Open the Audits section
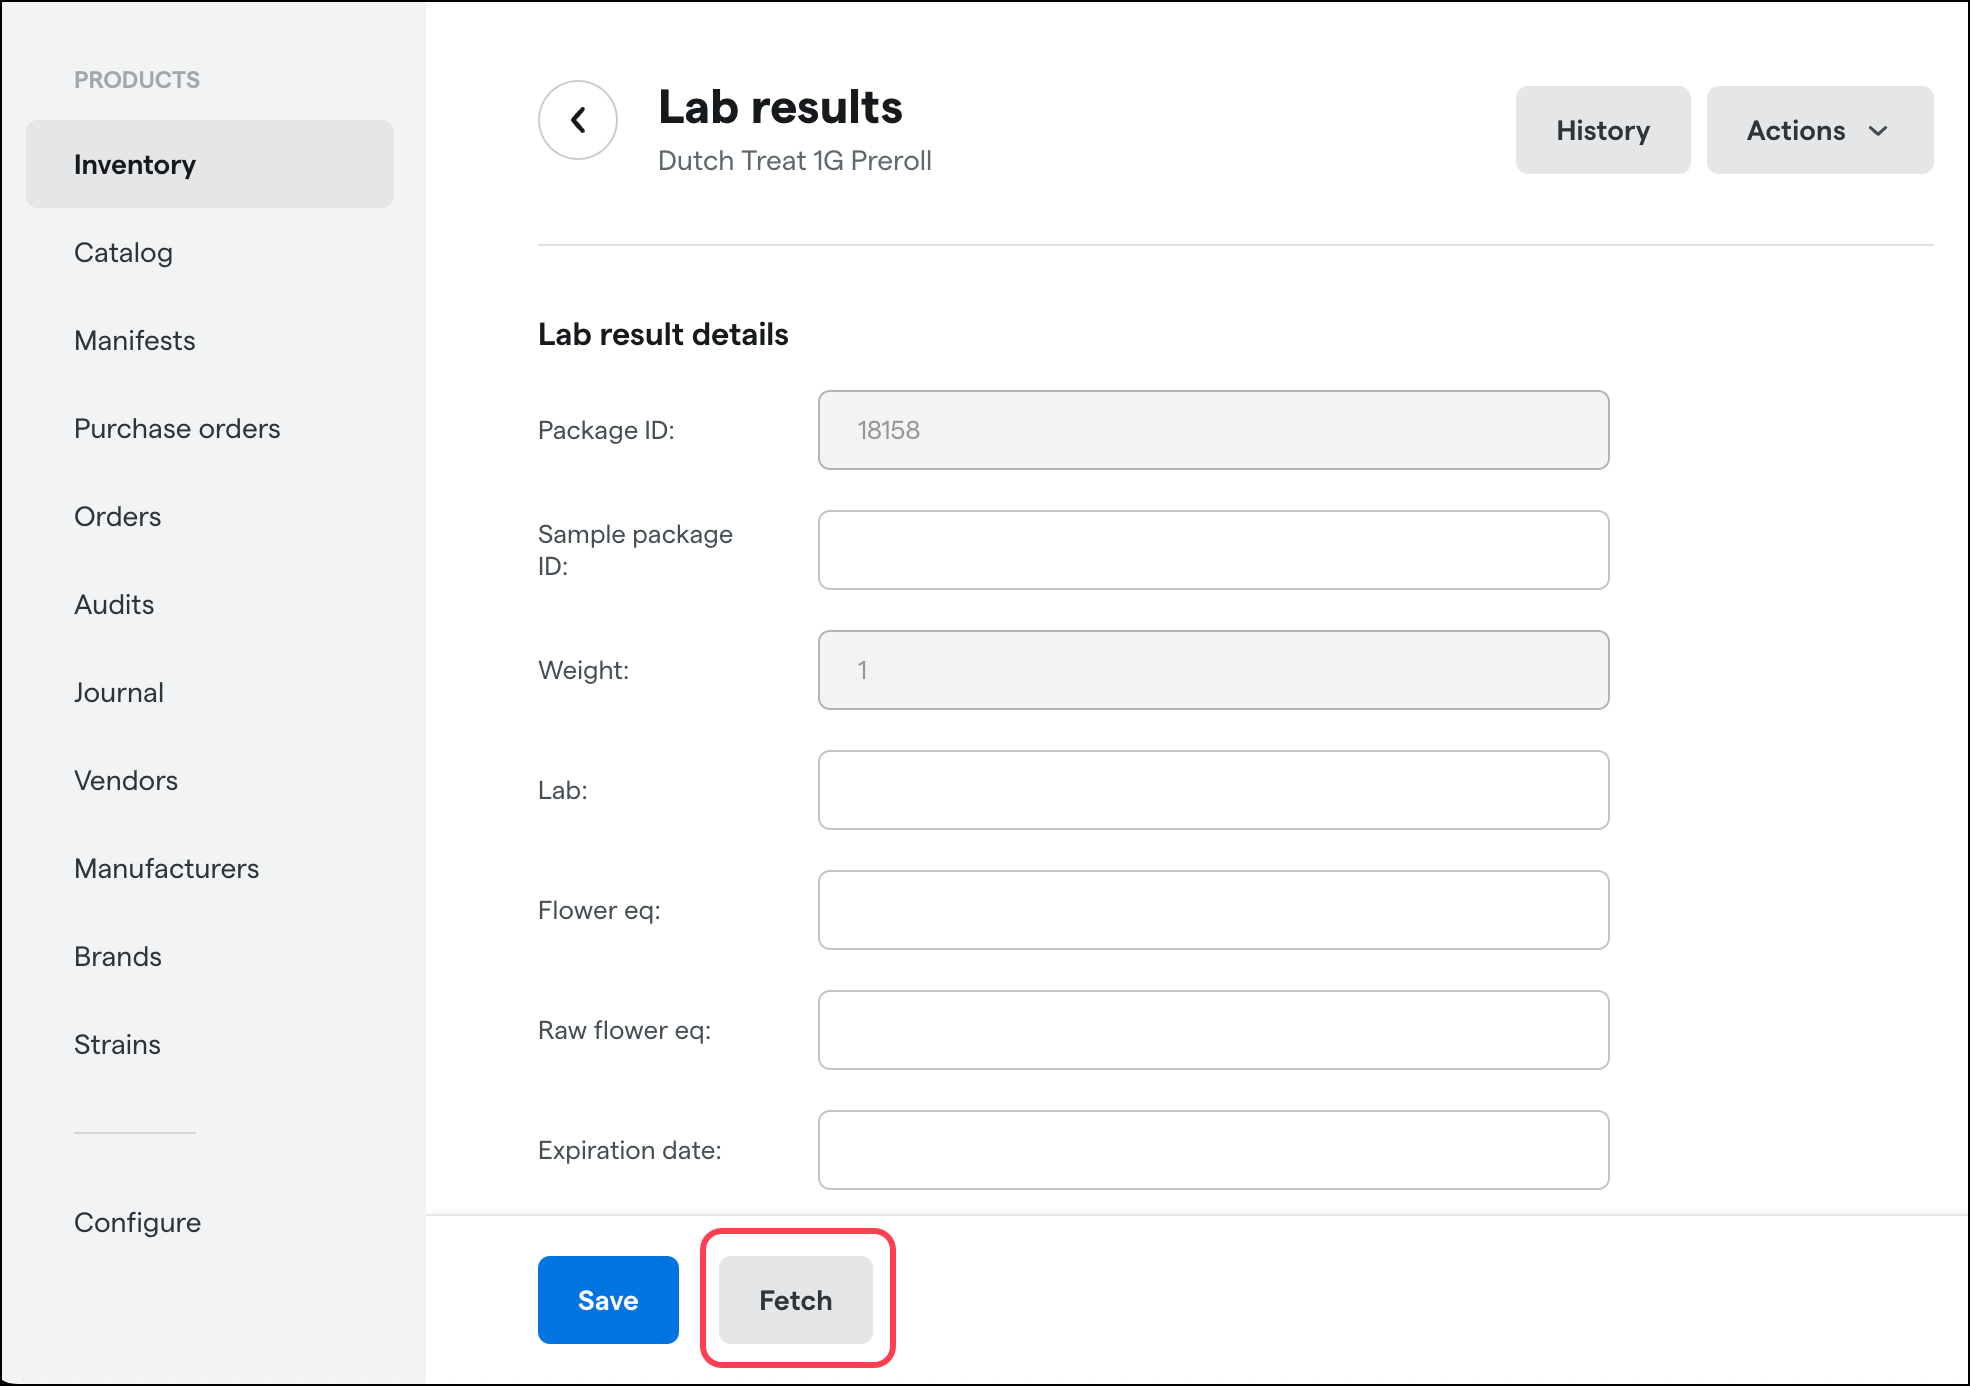The height and width of the screenshot is (1386, 1970). click(x=114, y=604)
